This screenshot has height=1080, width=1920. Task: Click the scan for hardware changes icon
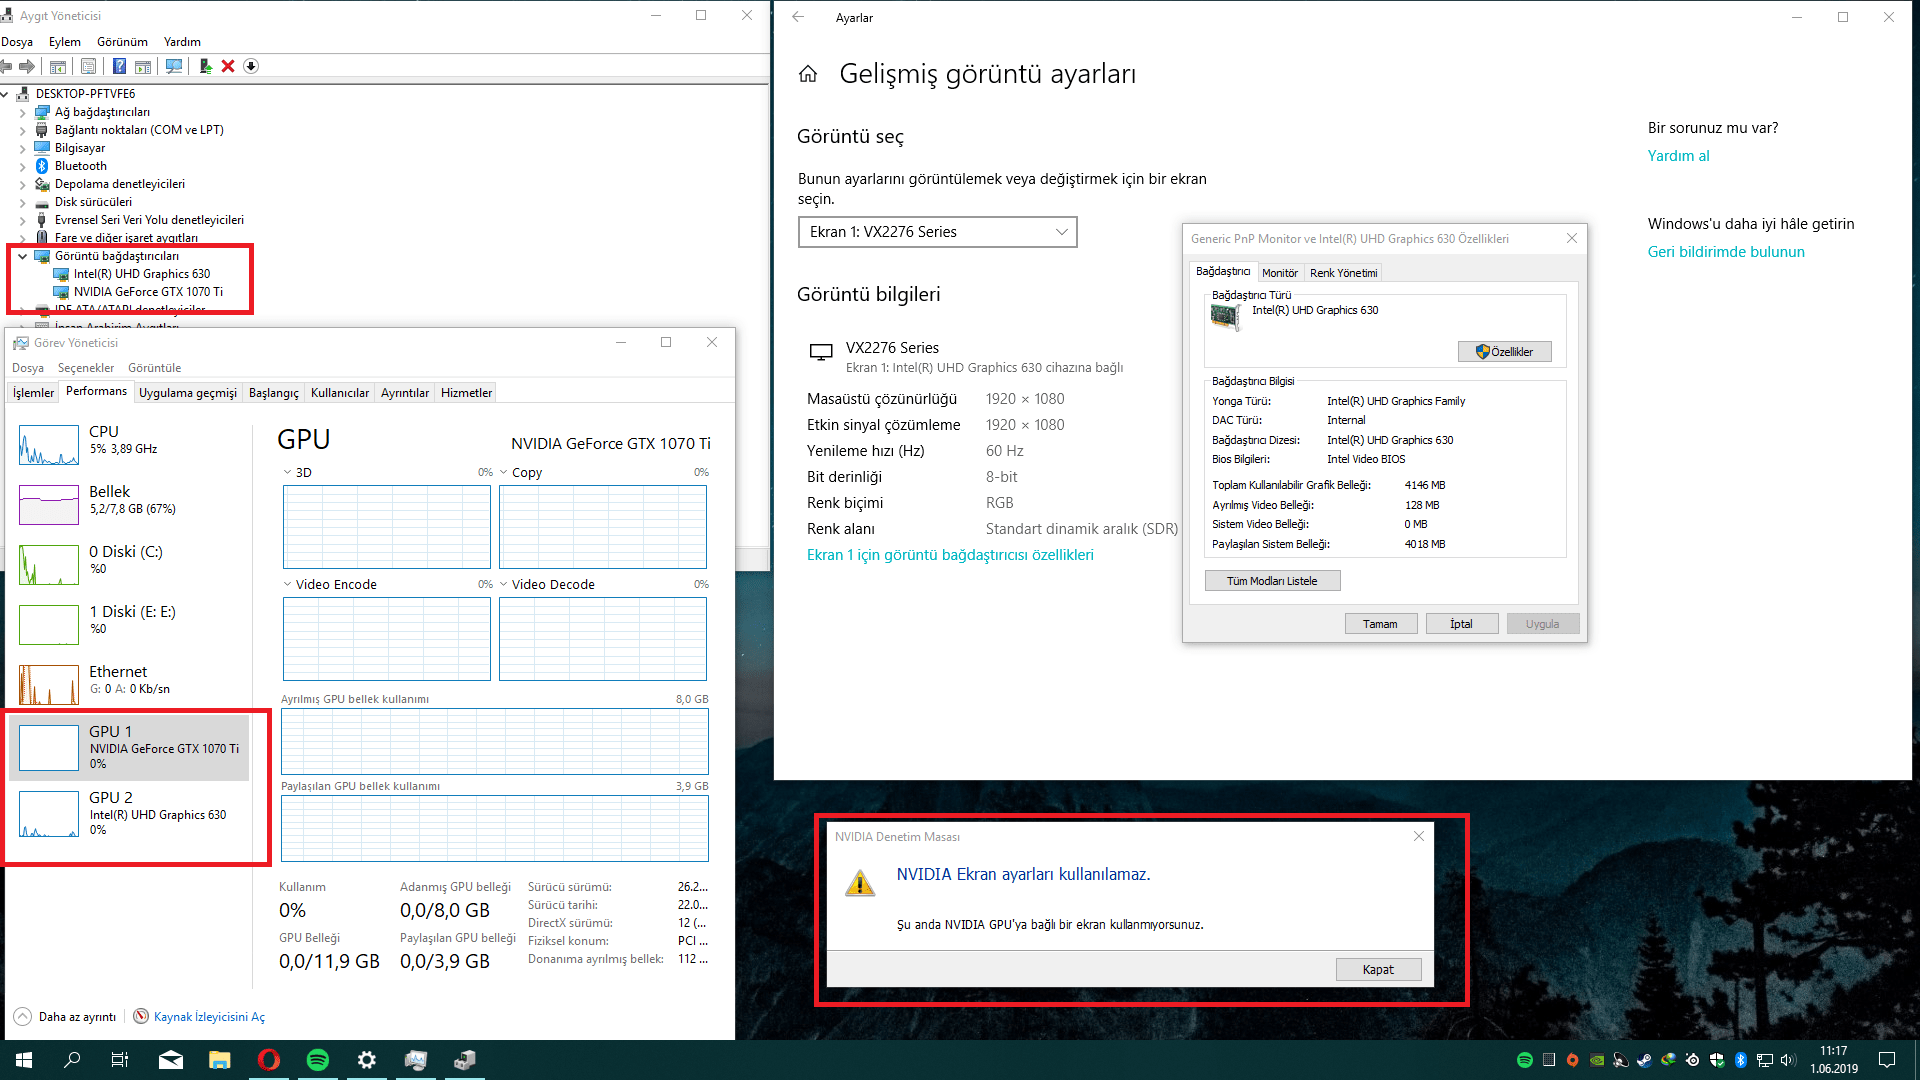coord(174,66)
